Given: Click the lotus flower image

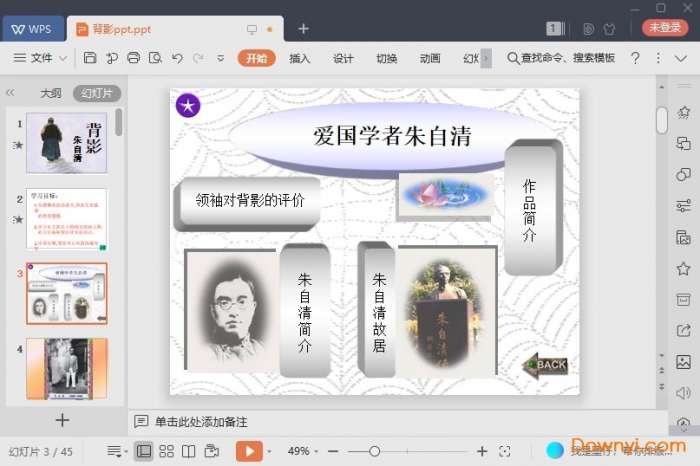Looking at the screenshot, I should [445, 195].
